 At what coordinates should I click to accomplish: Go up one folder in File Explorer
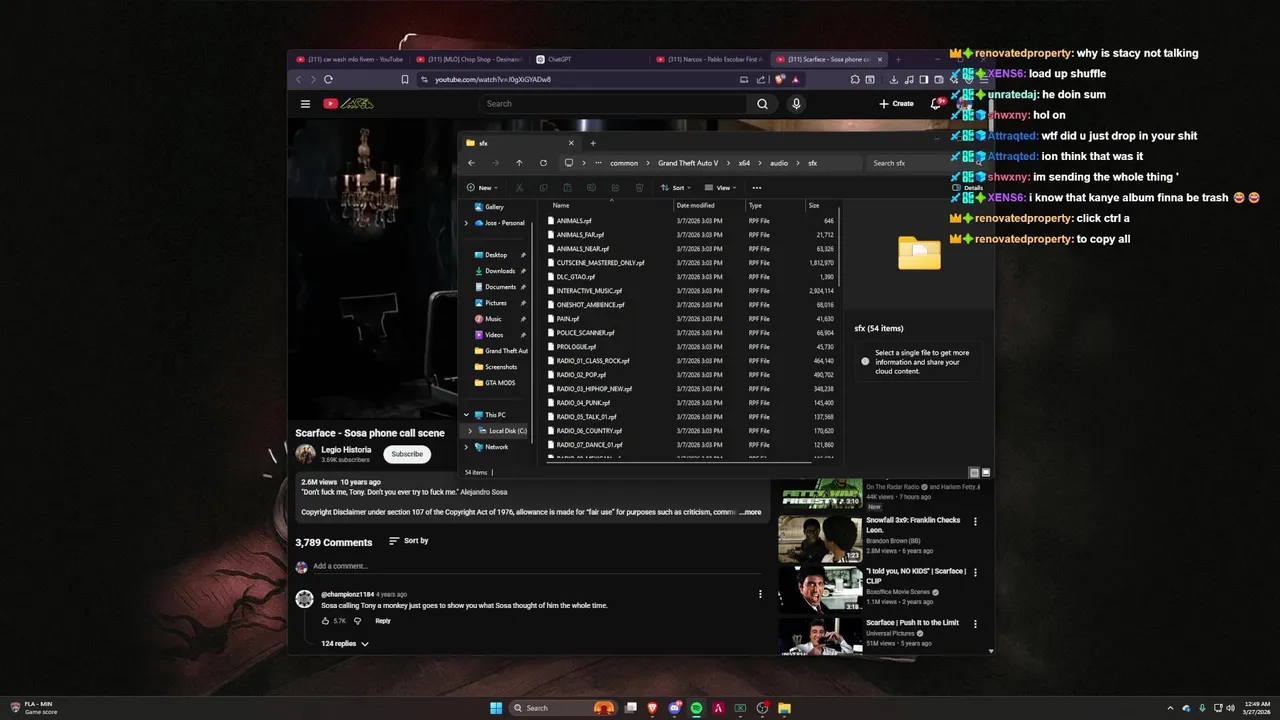click(519, 162)
